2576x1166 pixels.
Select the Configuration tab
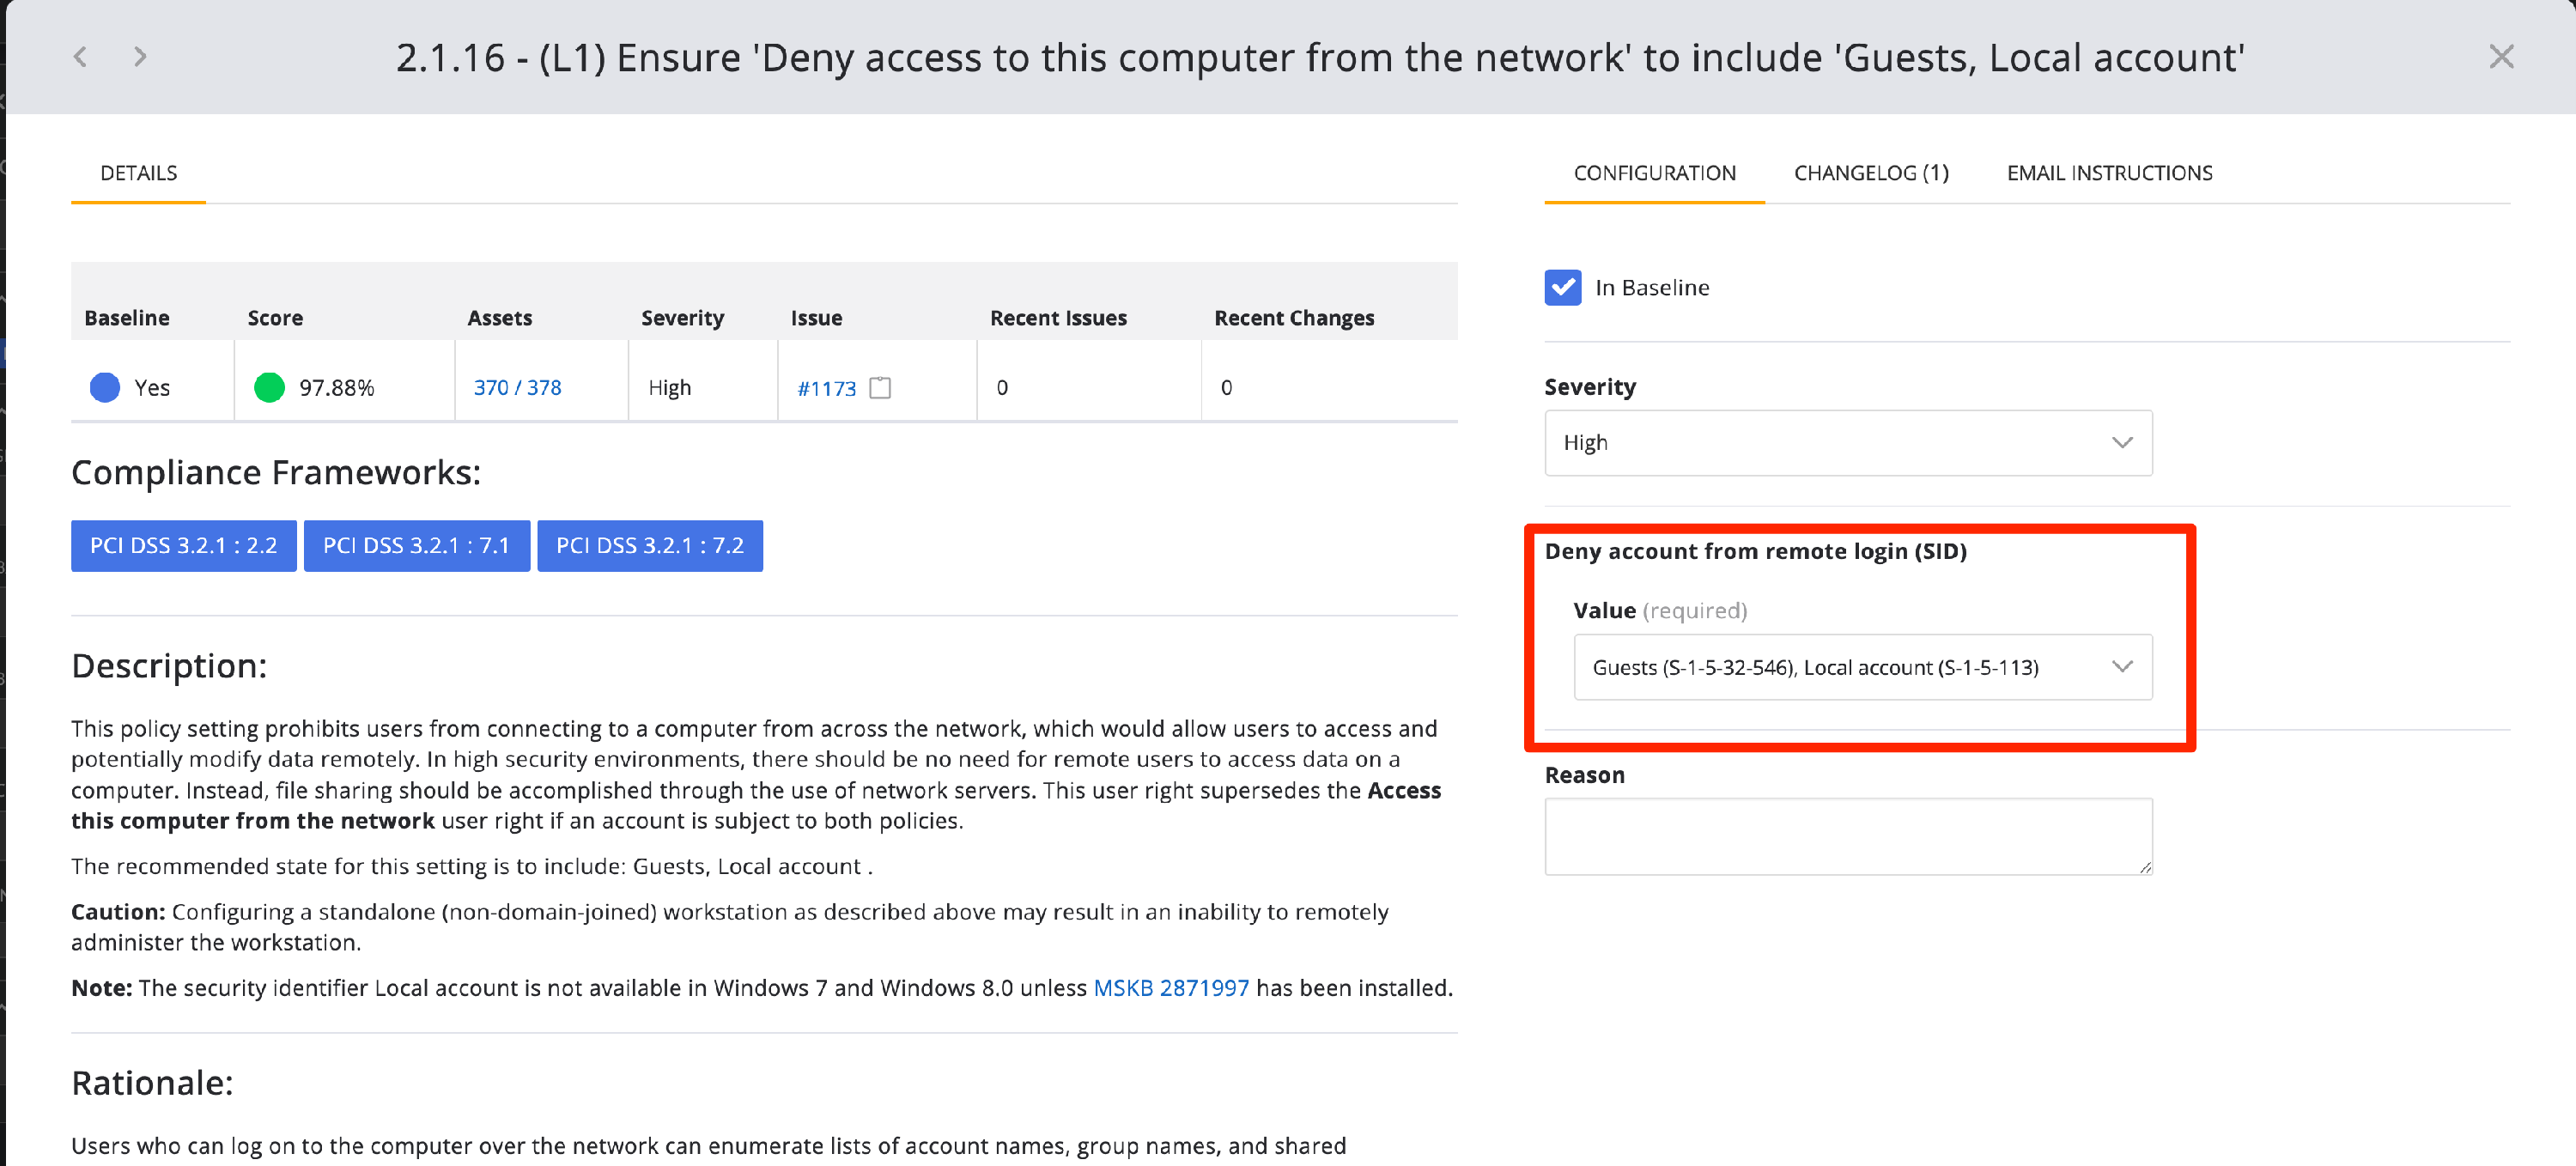(1654, 173)
